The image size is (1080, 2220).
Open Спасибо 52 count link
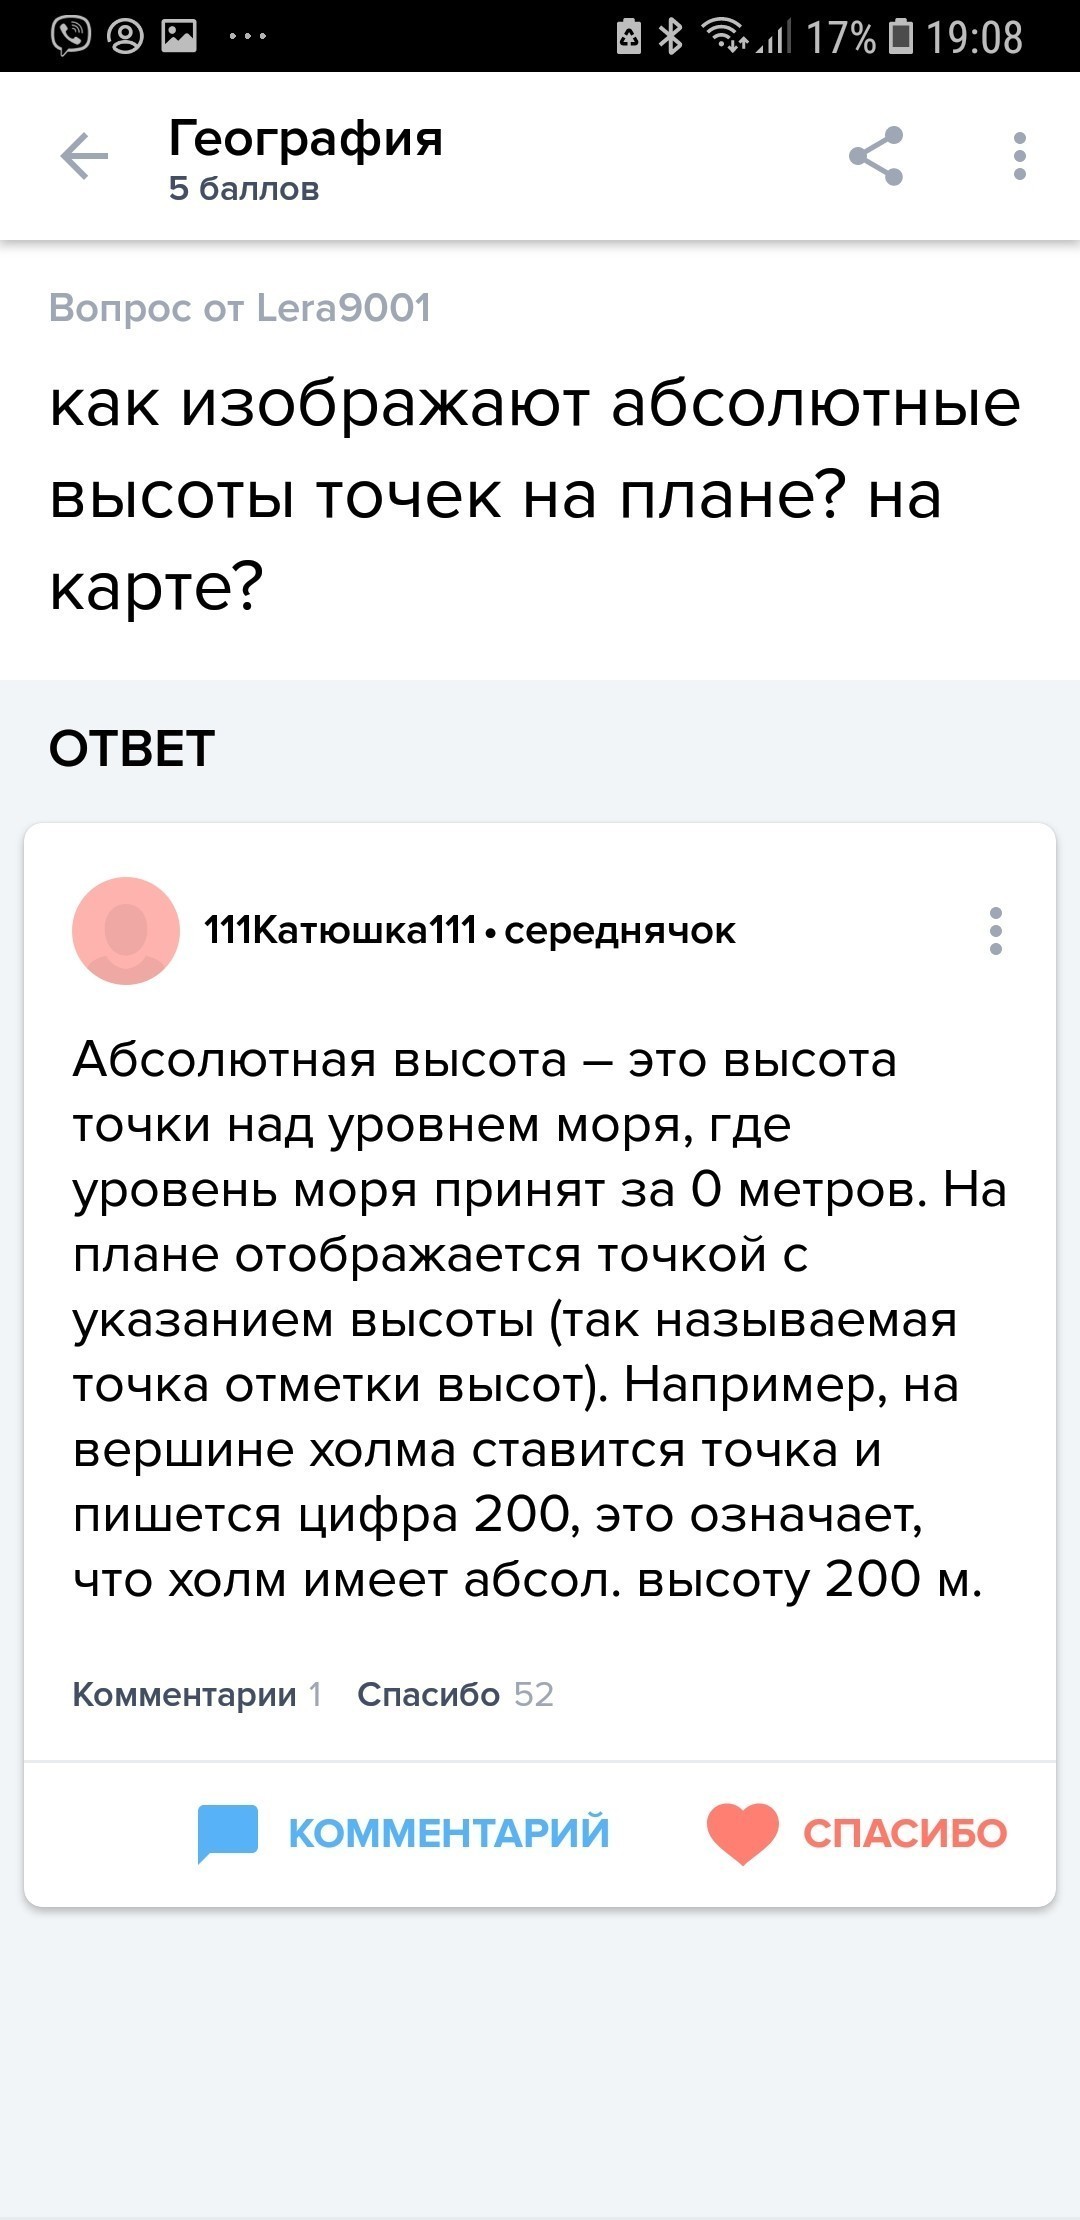pyautogui.click(x=455, y=1694)
